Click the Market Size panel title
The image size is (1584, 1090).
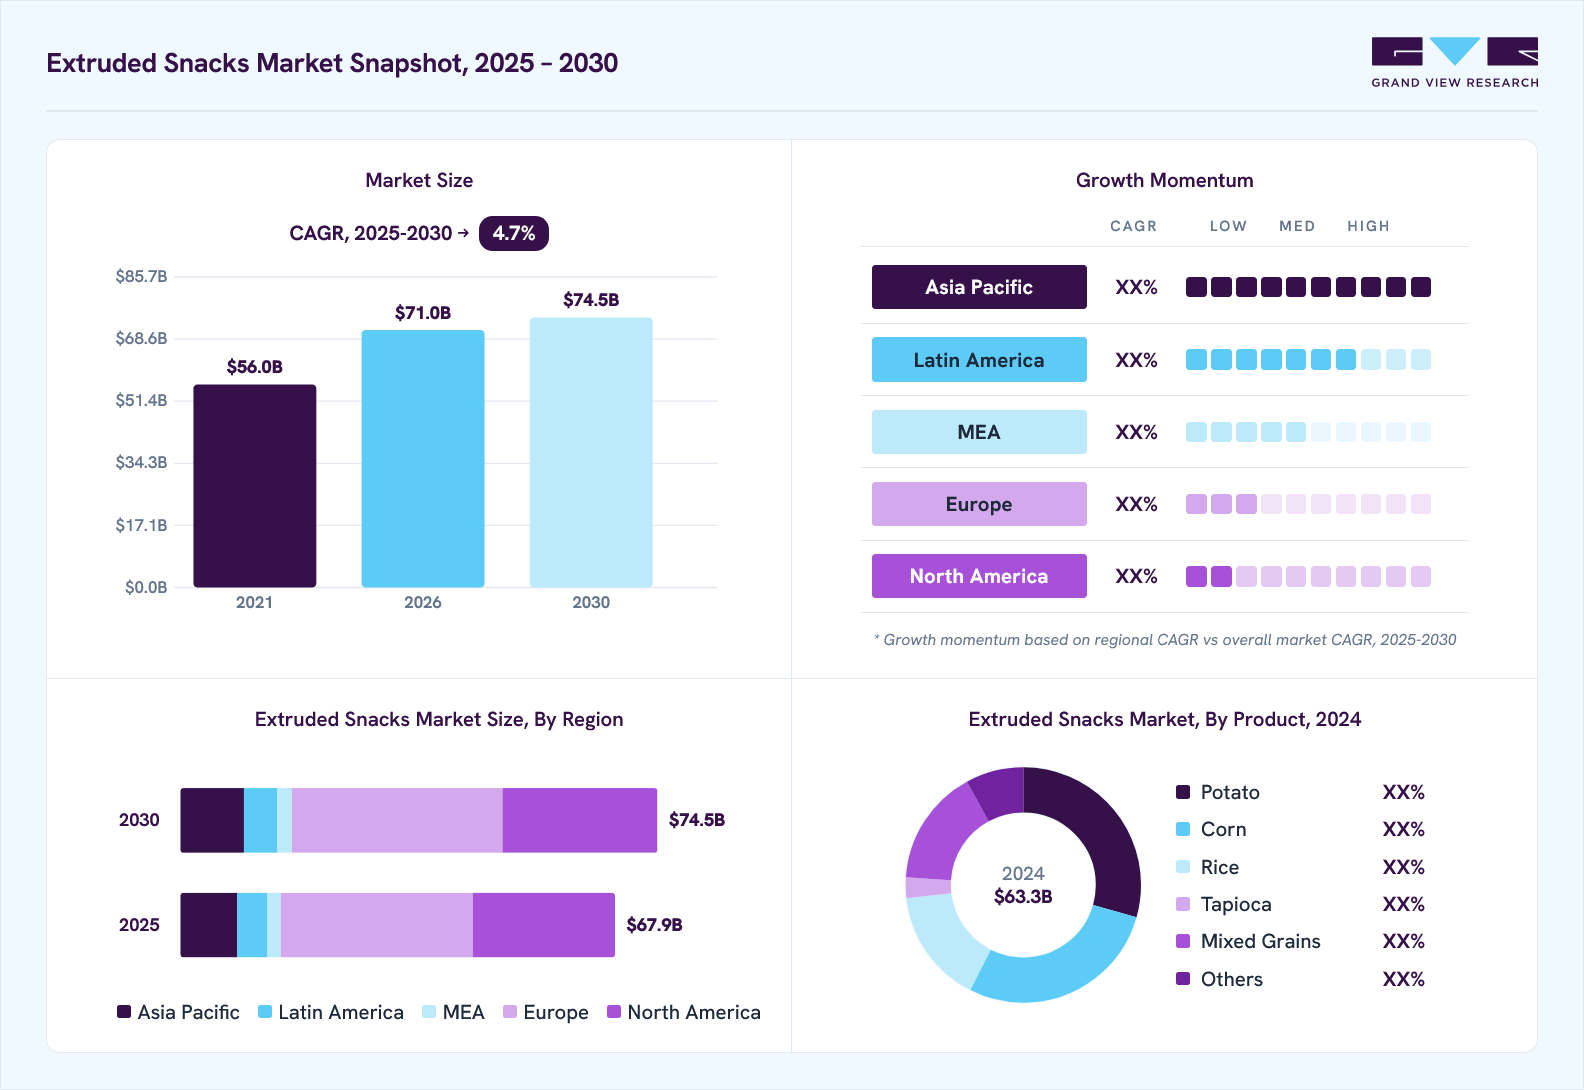(419, 180)
